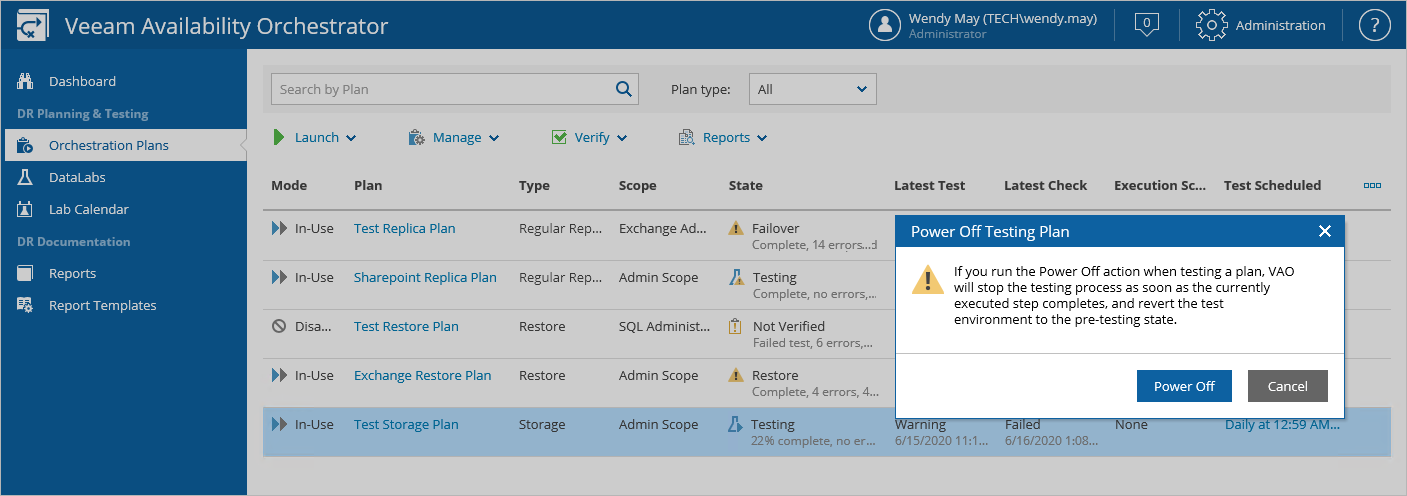The height and width of the screenshot is (496, 1407).
Task: Open the notifications counter icon
Action: pyautogui.click(x=1147, y=25)
